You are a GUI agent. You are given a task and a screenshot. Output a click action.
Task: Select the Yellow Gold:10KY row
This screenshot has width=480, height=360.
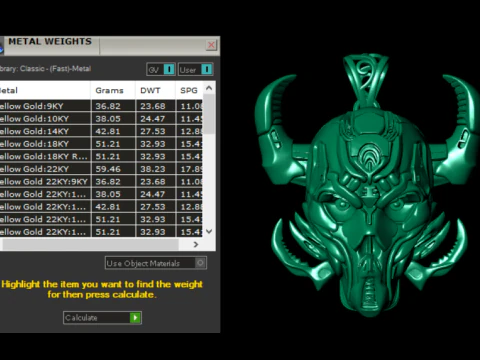101,119
